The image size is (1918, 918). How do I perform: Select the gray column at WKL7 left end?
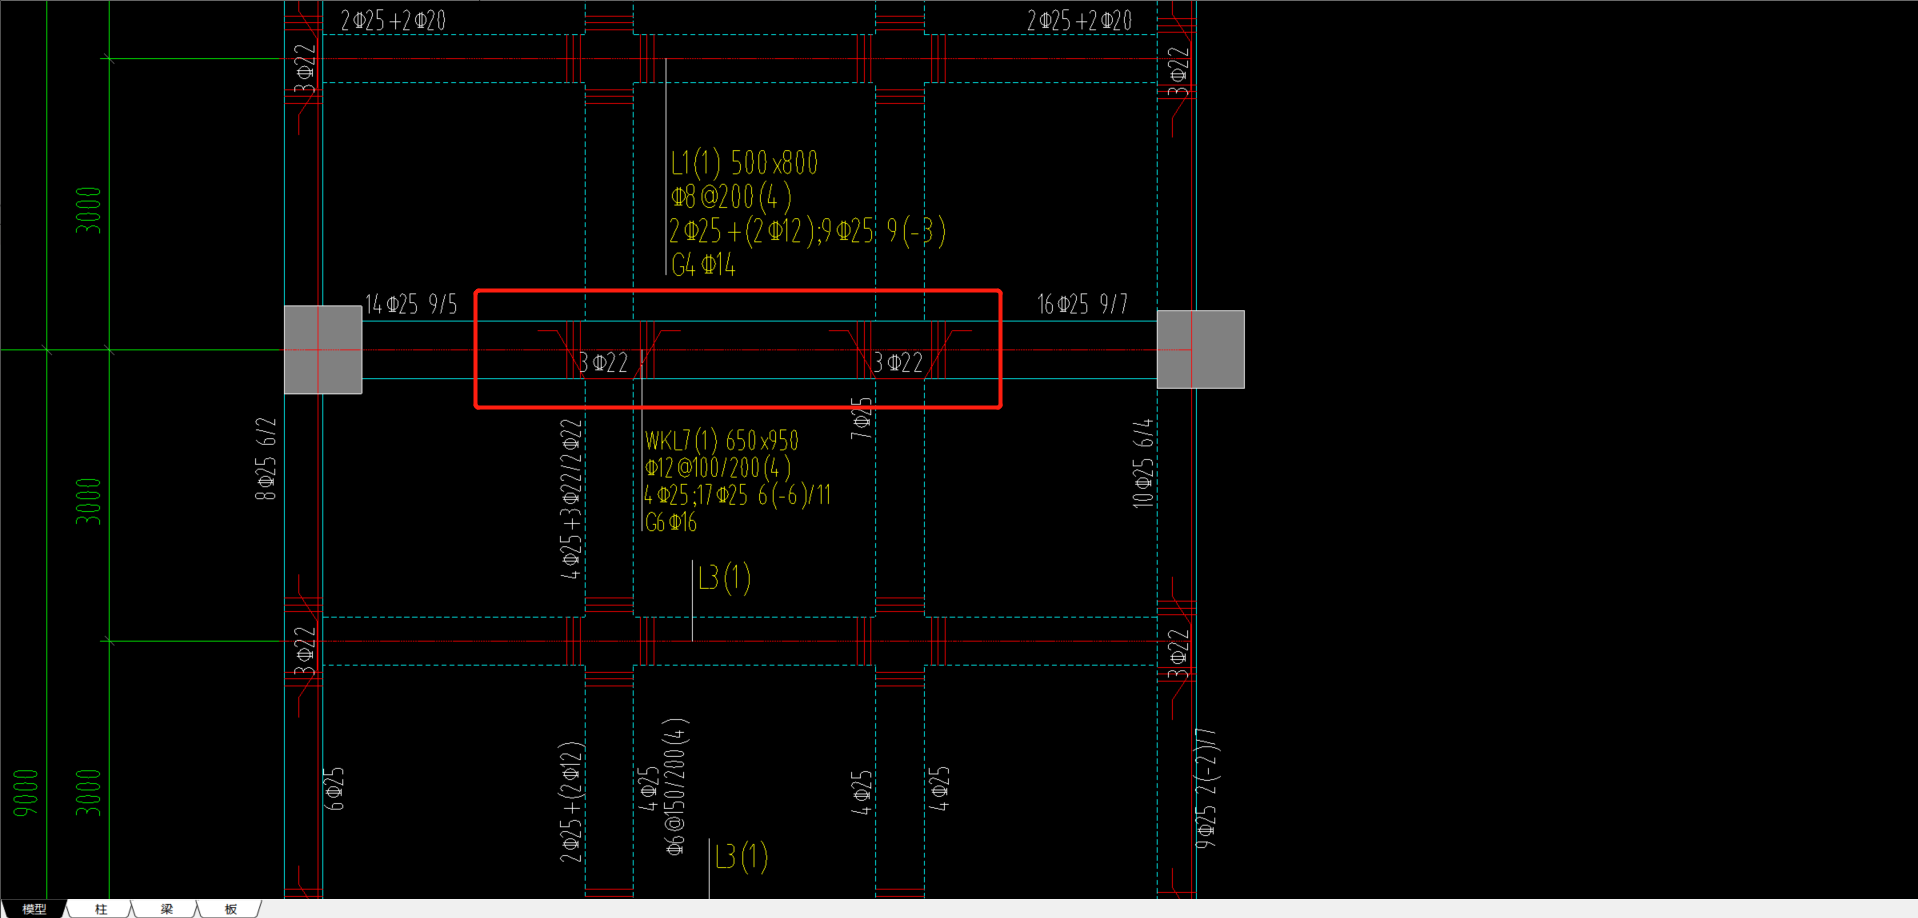pyautogui.click(x=323, y=350)
